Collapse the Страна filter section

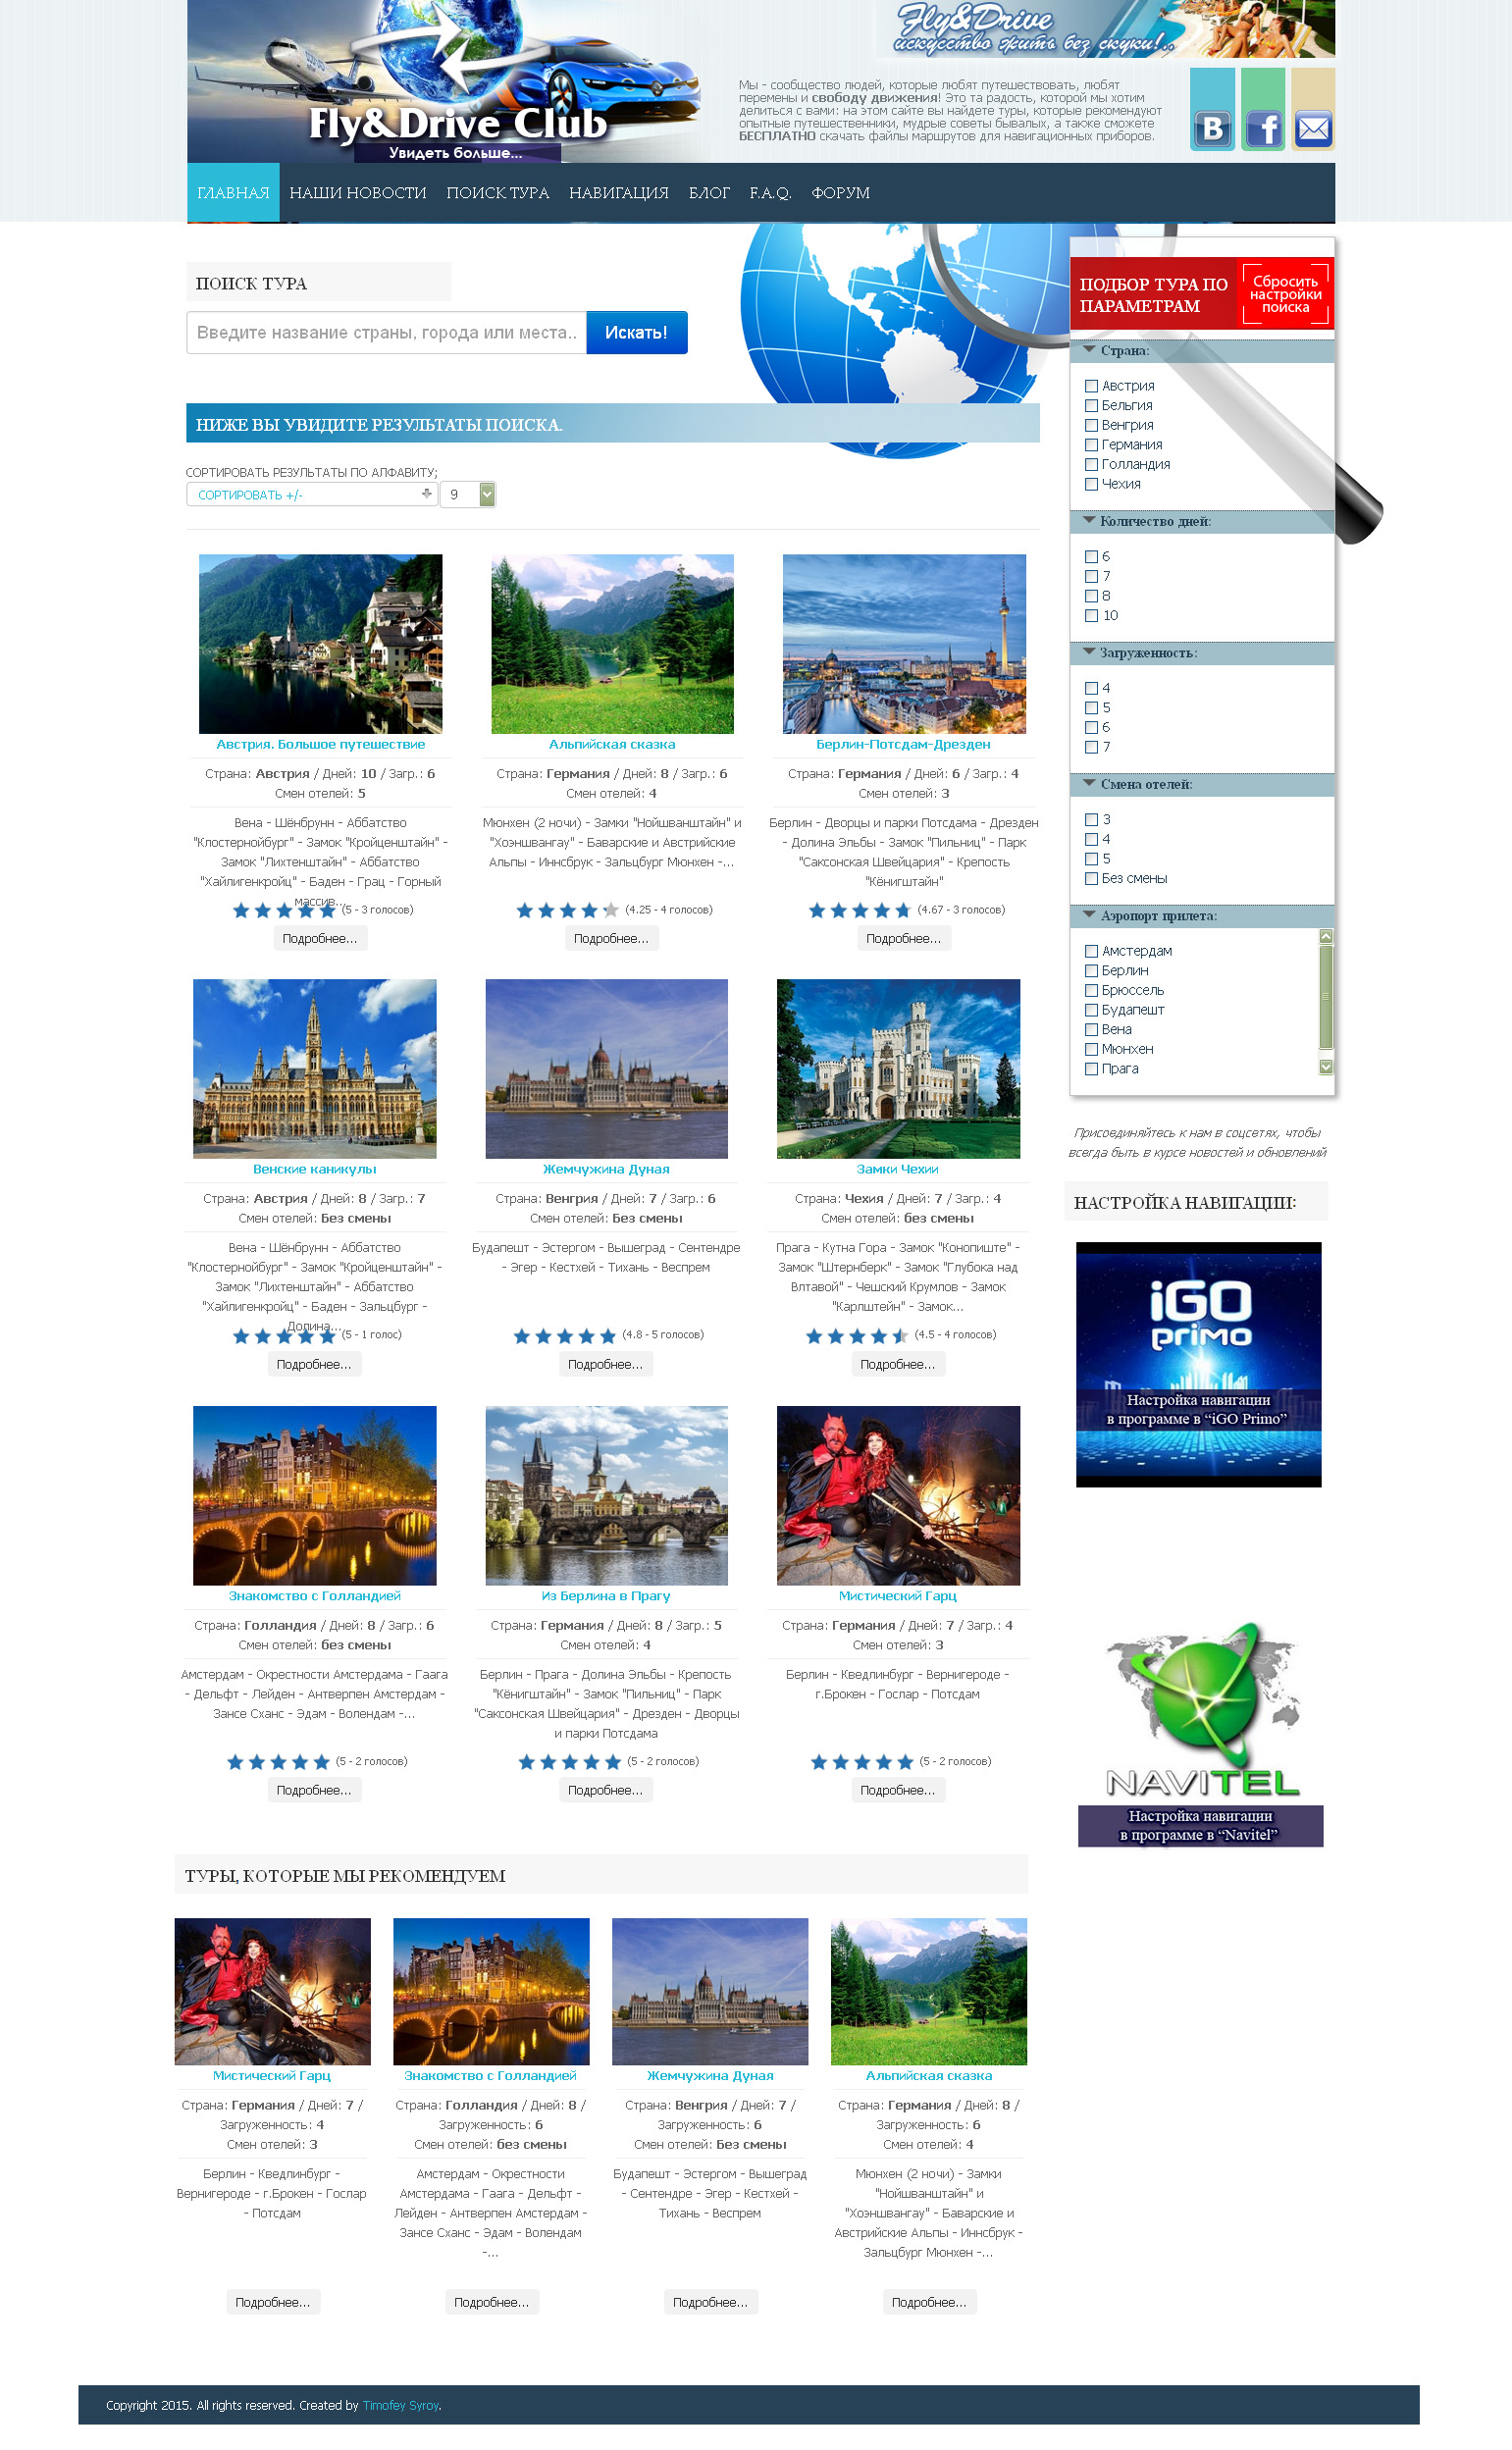point(1202,351)
